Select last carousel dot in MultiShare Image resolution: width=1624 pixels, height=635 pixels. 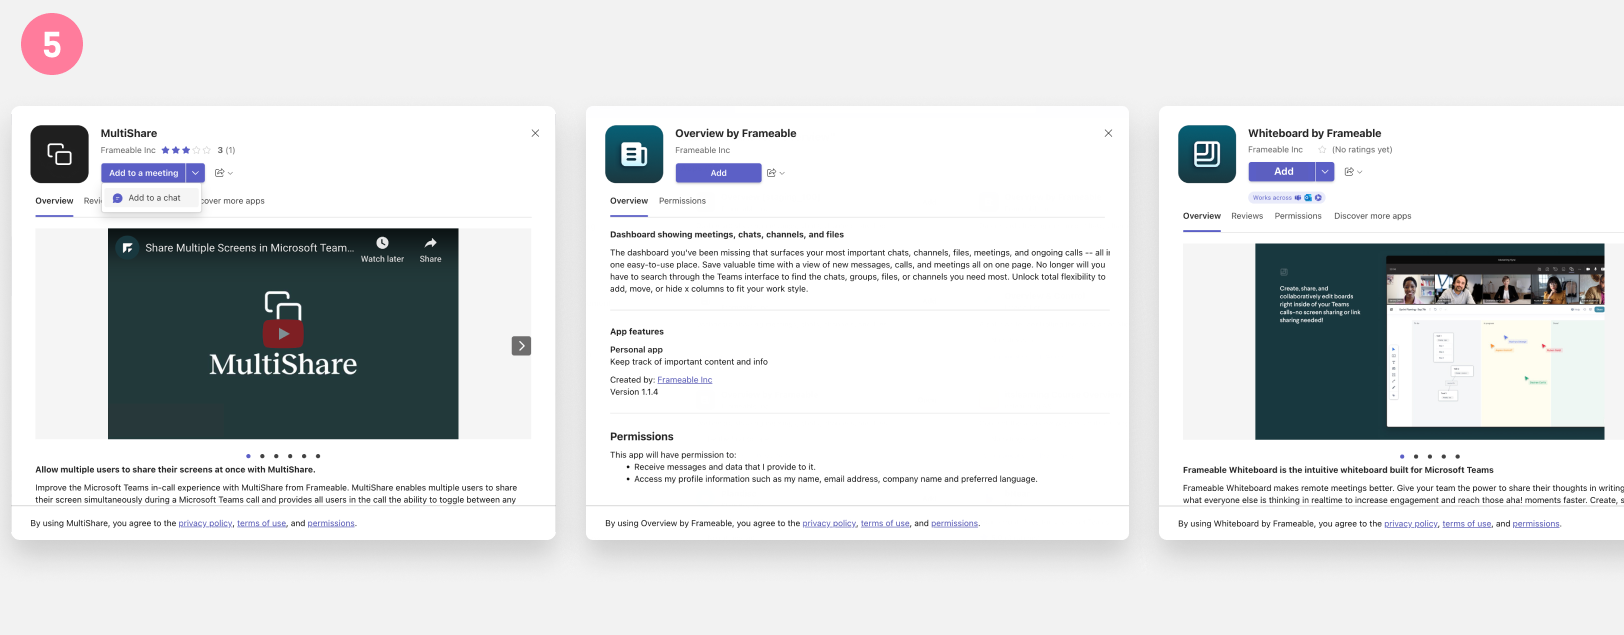point(318,456)
